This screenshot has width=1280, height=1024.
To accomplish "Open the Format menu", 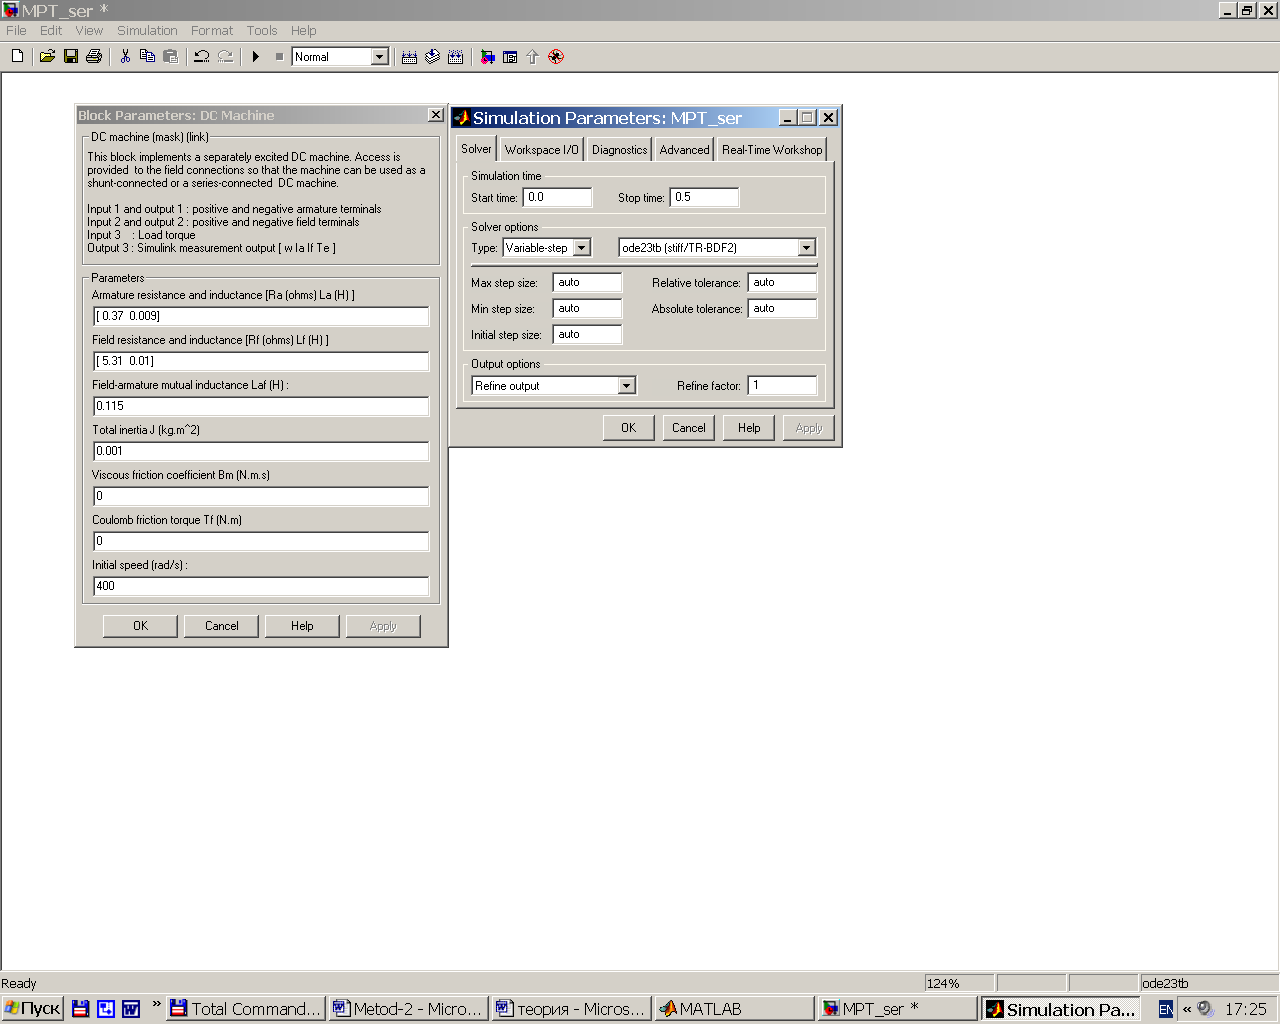I will click(212, 31).
